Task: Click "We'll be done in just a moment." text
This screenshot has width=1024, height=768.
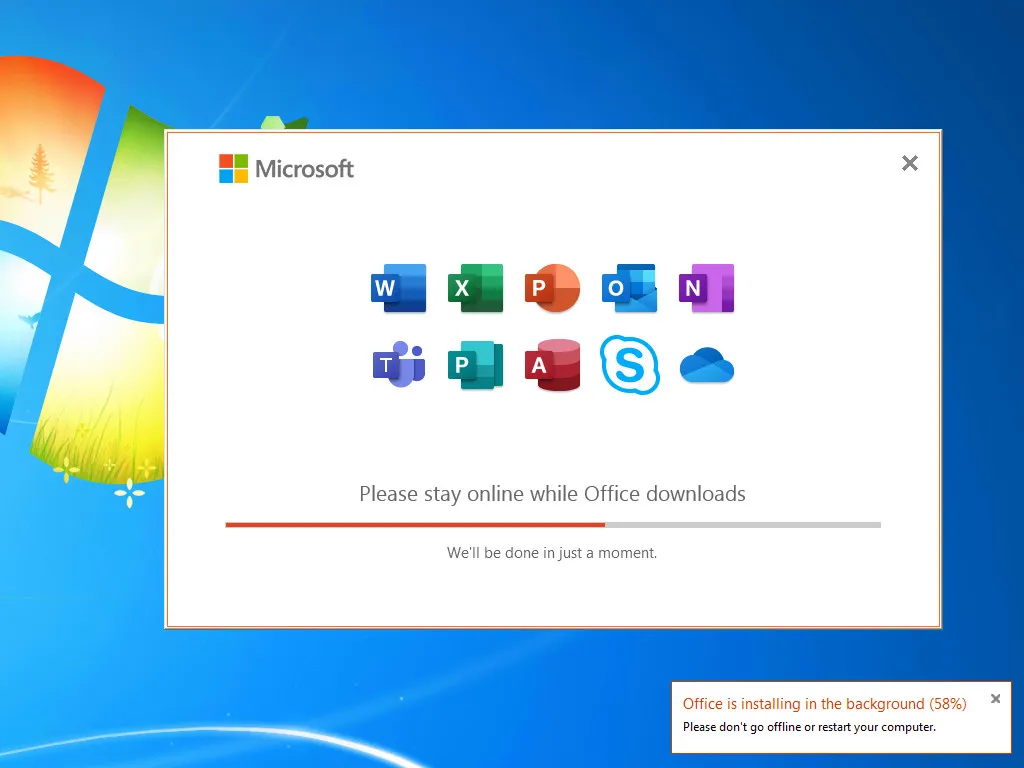Action: 552,552
